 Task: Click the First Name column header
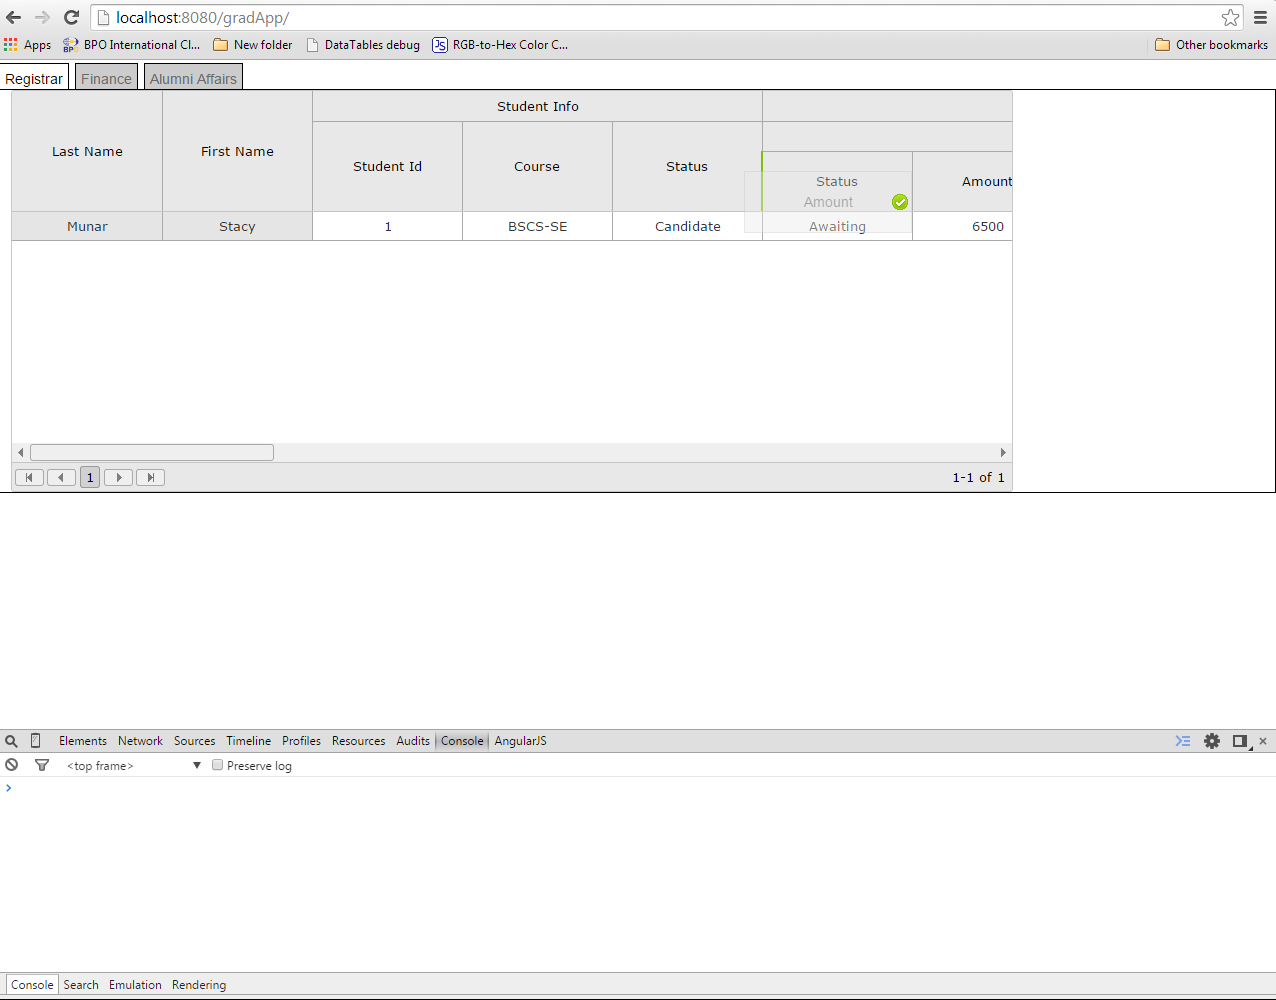237,151
